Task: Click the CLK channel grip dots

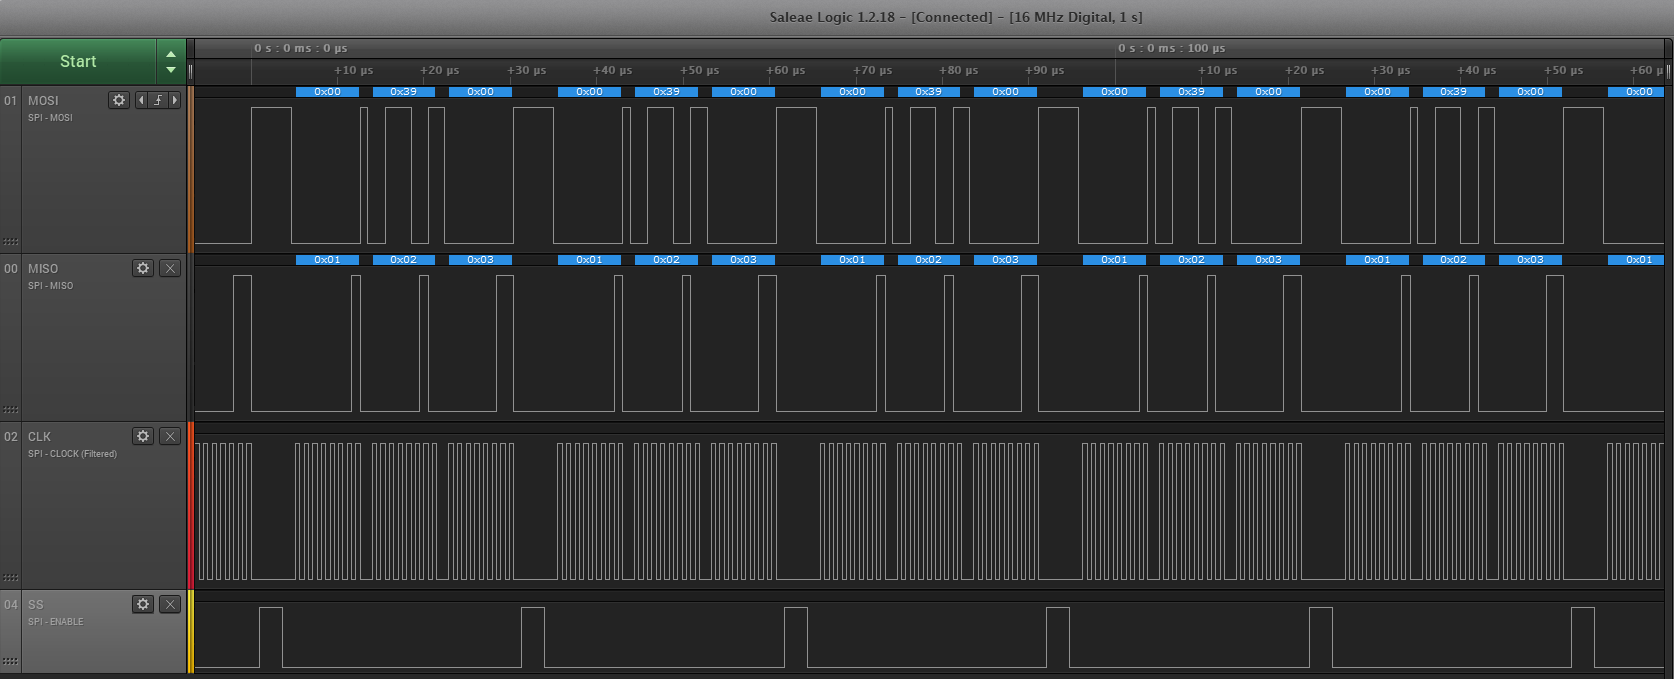Action: click(11, 578)
